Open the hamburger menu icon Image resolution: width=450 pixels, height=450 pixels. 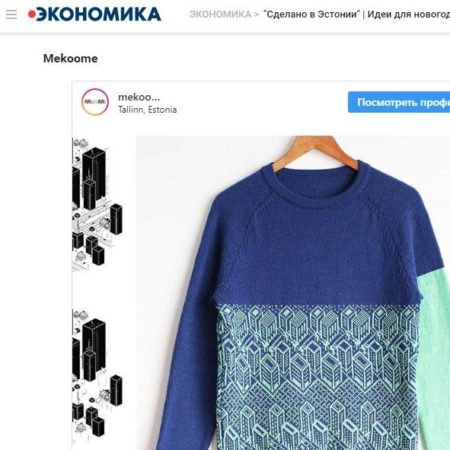11,15
